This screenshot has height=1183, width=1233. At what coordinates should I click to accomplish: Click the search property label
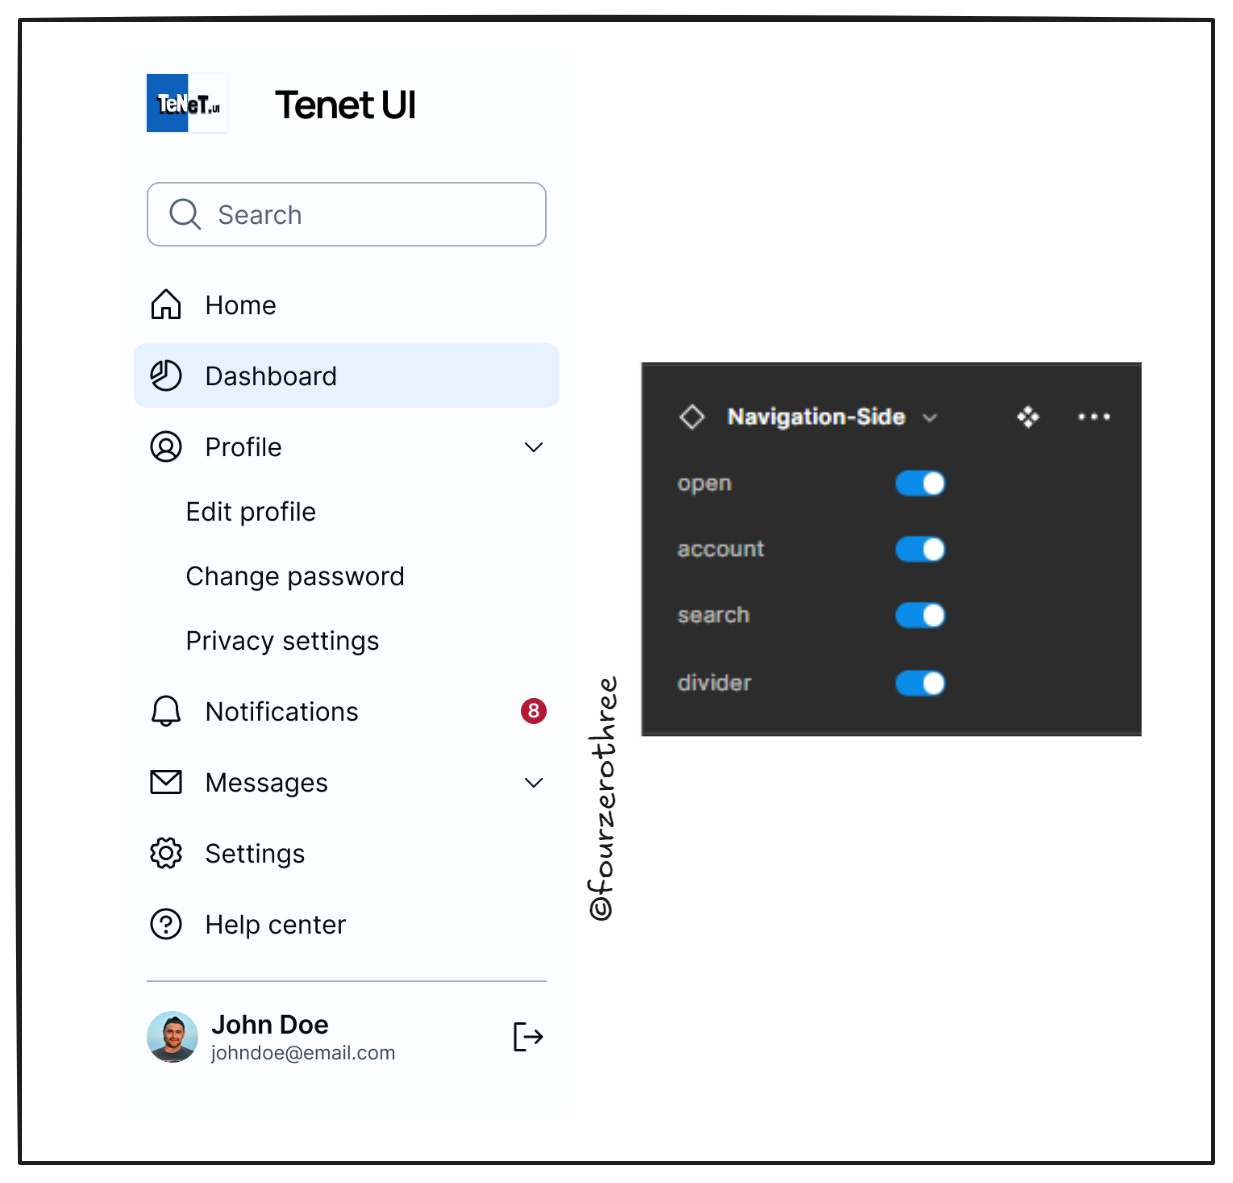pyautogui.click(x=713, y=615)
